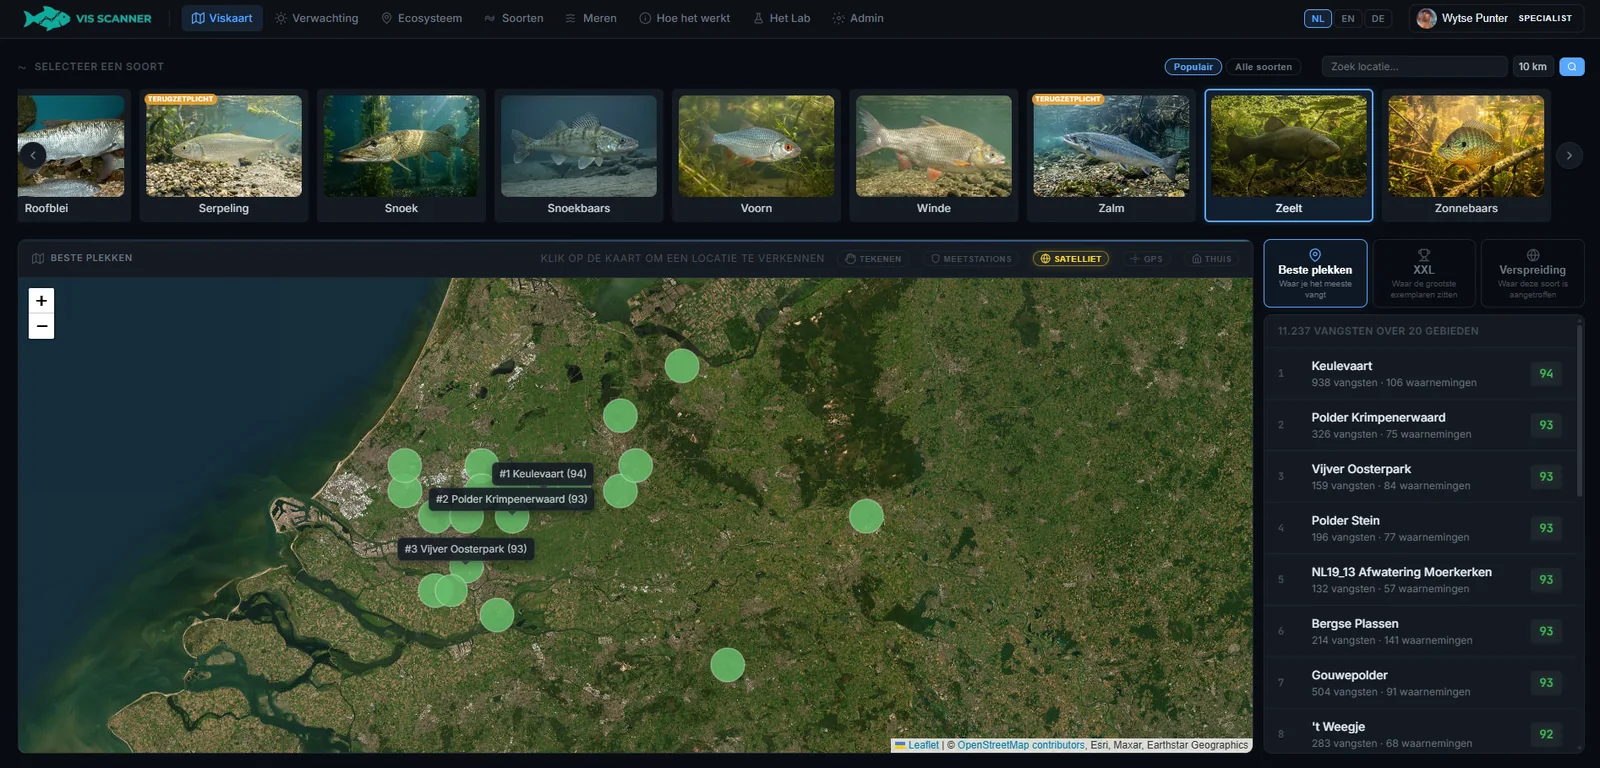
Task: Zoom in on the map
Action: [41, 300]
